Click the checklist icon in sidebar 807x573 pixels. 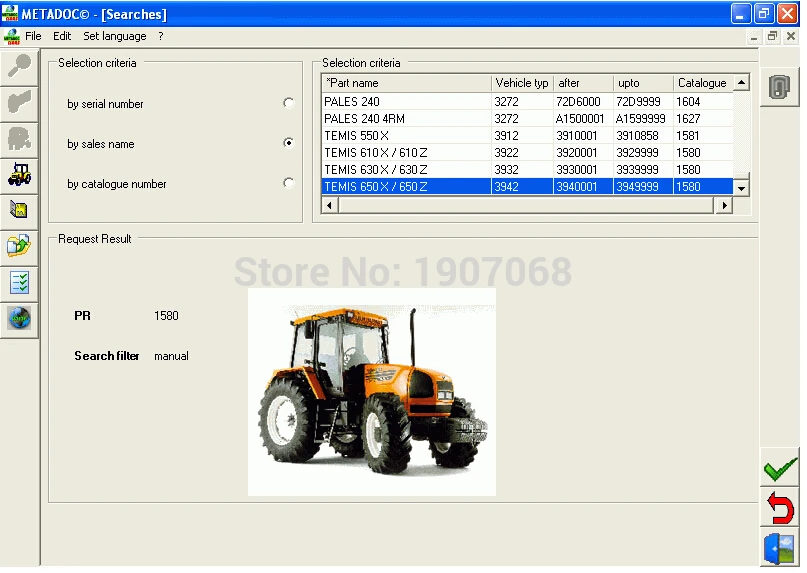pos(19,283)
